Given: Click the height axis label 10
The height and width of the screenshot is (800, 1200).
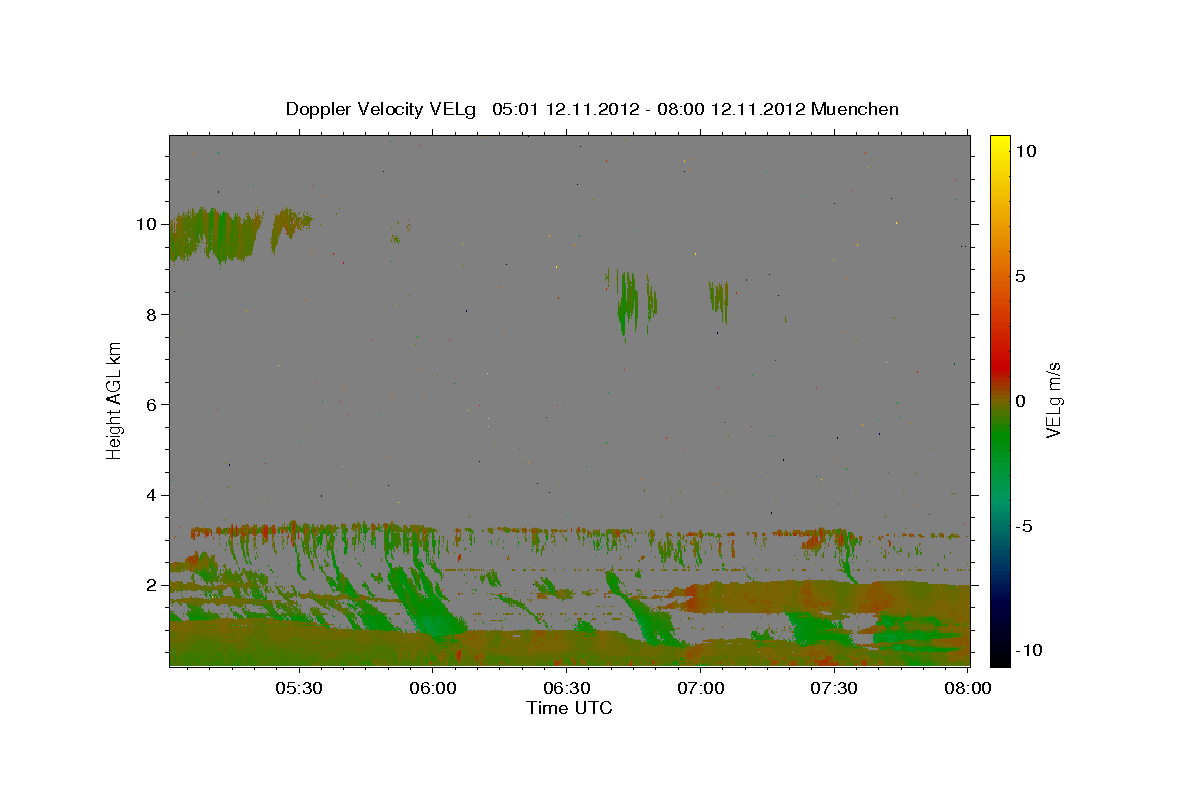Looking at the screenshot, I should (148, 224).
